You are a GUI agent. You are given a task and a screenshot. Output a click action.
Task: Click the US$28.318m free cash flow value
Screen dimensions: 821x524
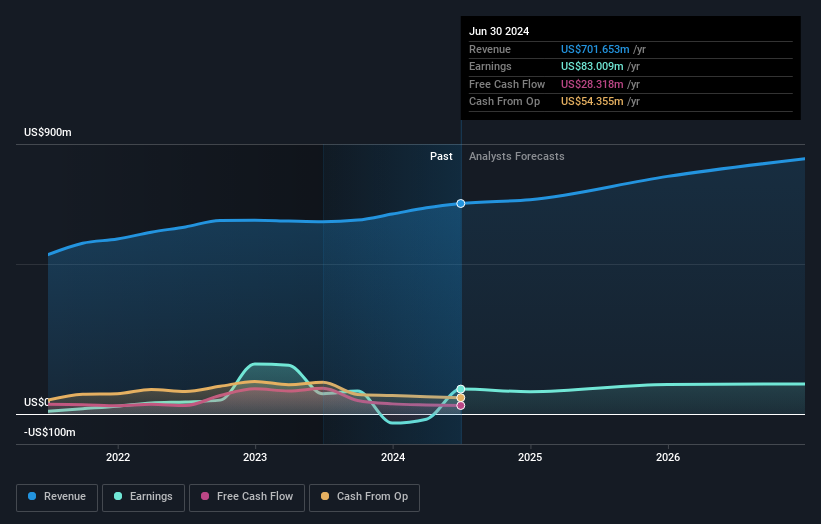tap(592, 84)
